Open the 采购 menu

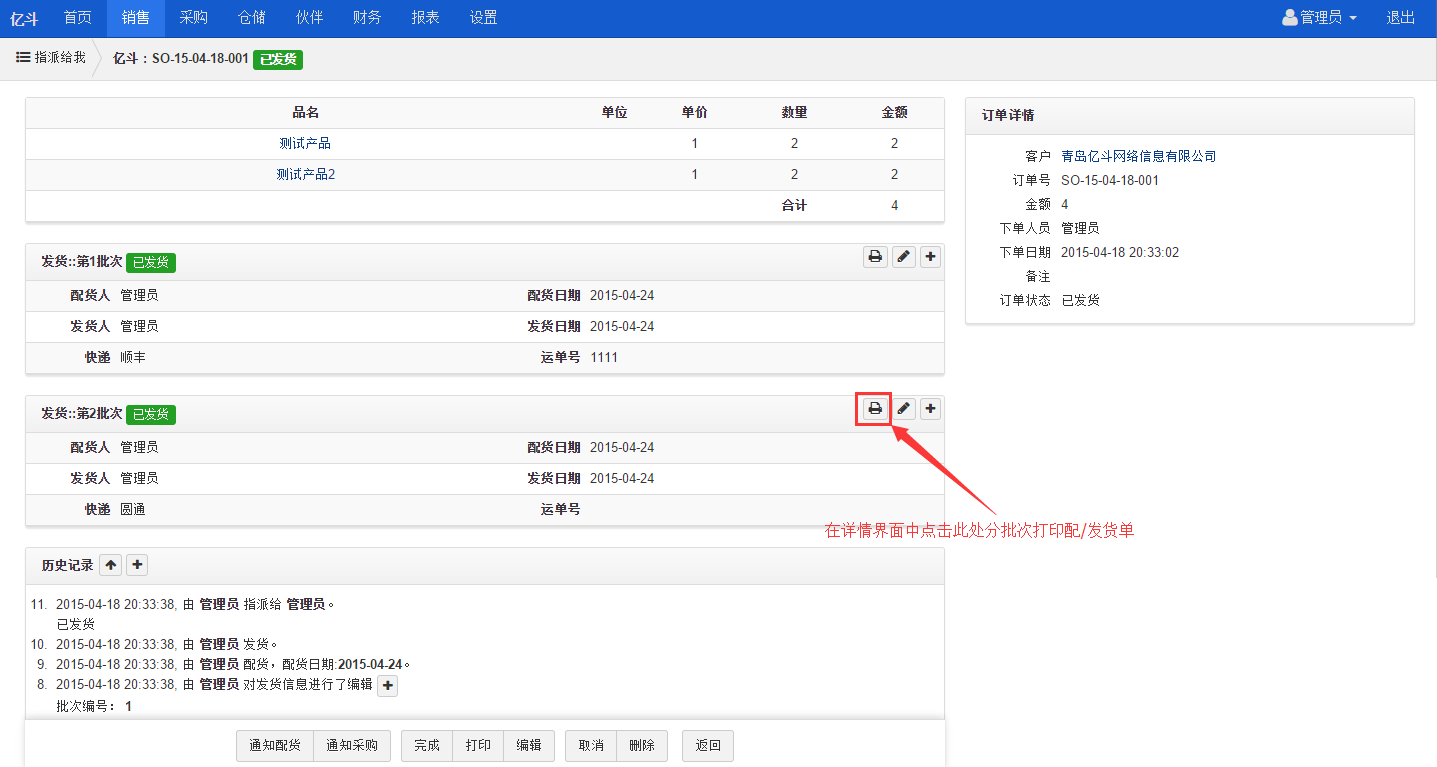[x=194, y=18]
